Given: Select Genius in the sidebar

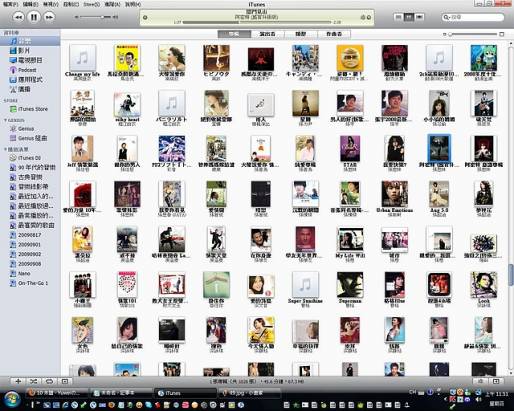Looking at the screenshot, I should [30, 129].
